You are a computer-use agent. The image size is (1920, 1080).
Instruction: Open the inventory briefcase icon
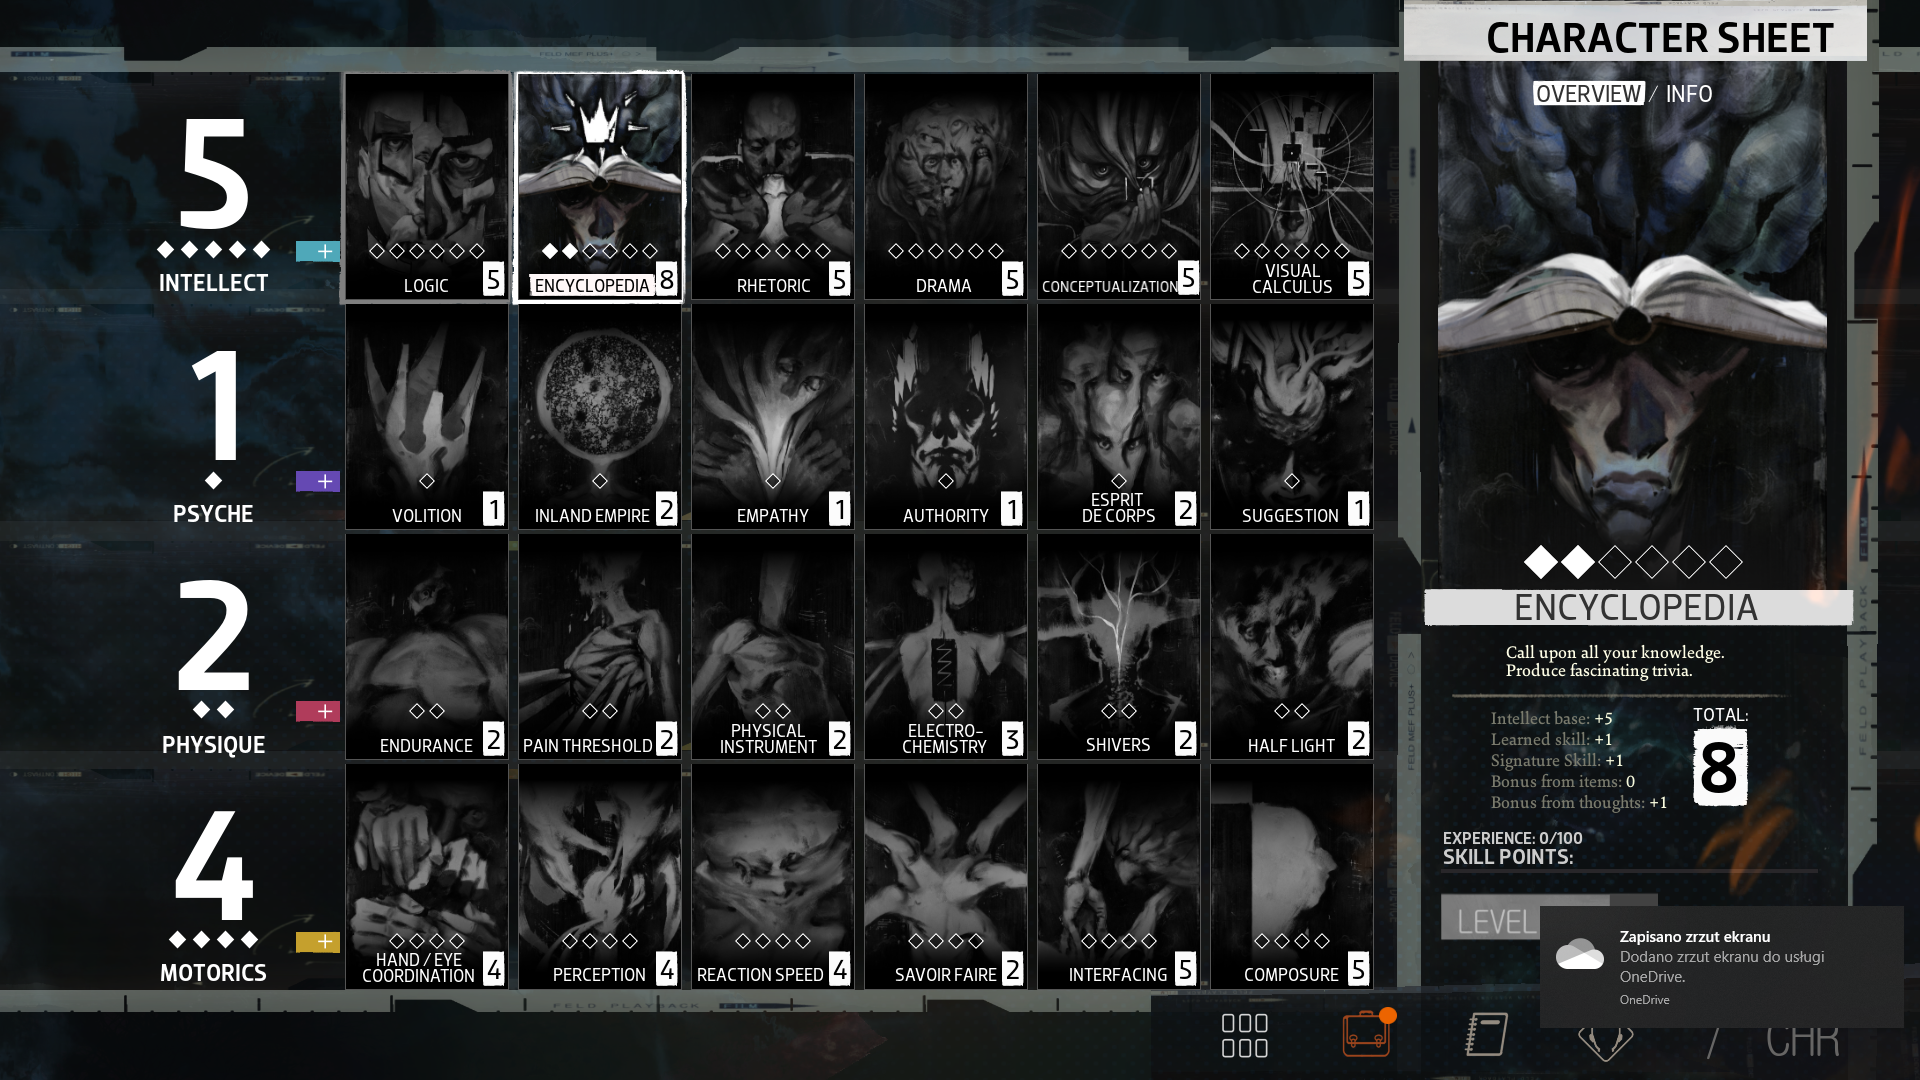point(1367,1033)
